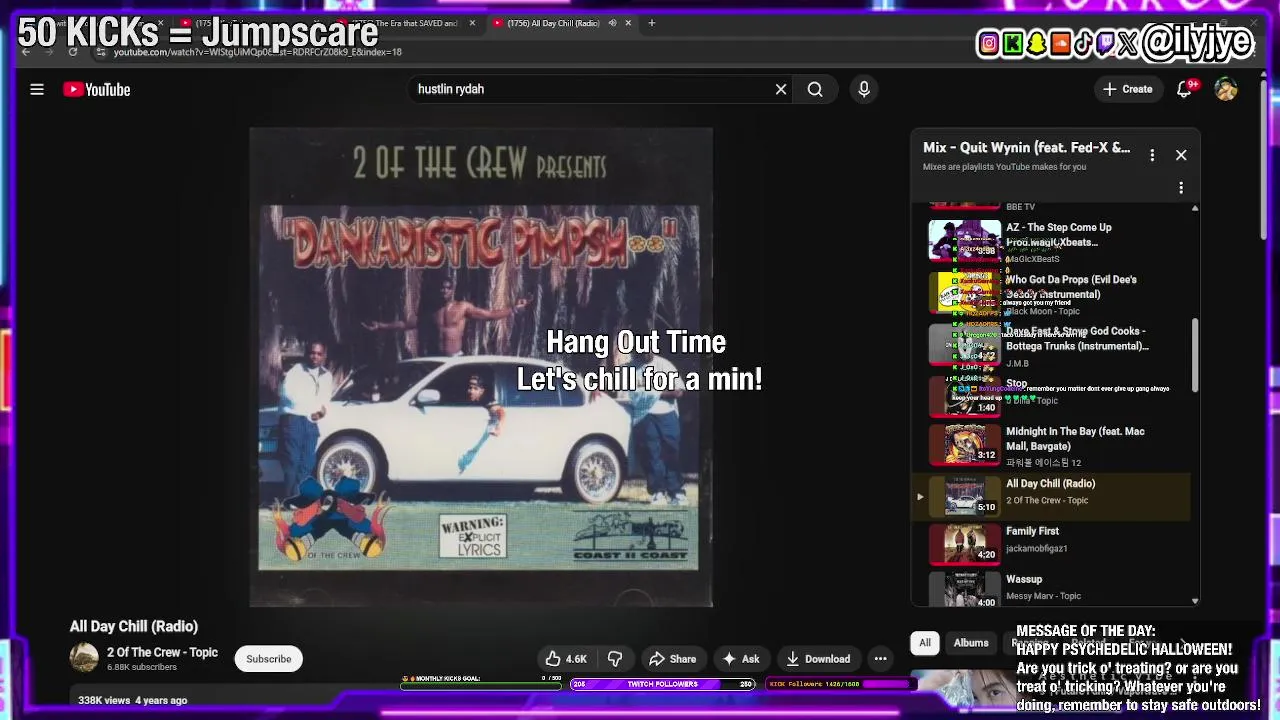Click the Share button
This screenshot has height=720, width=1280.
[x=672, y=659]
